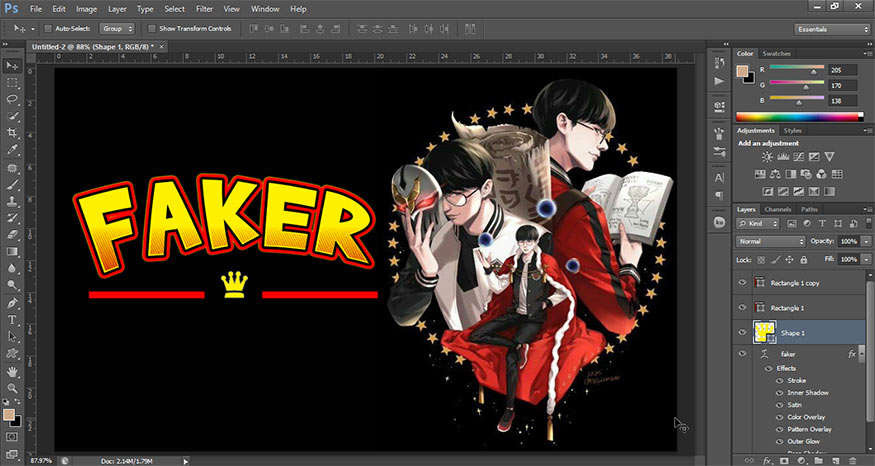Hide the faker text layer

click(742, 354)
